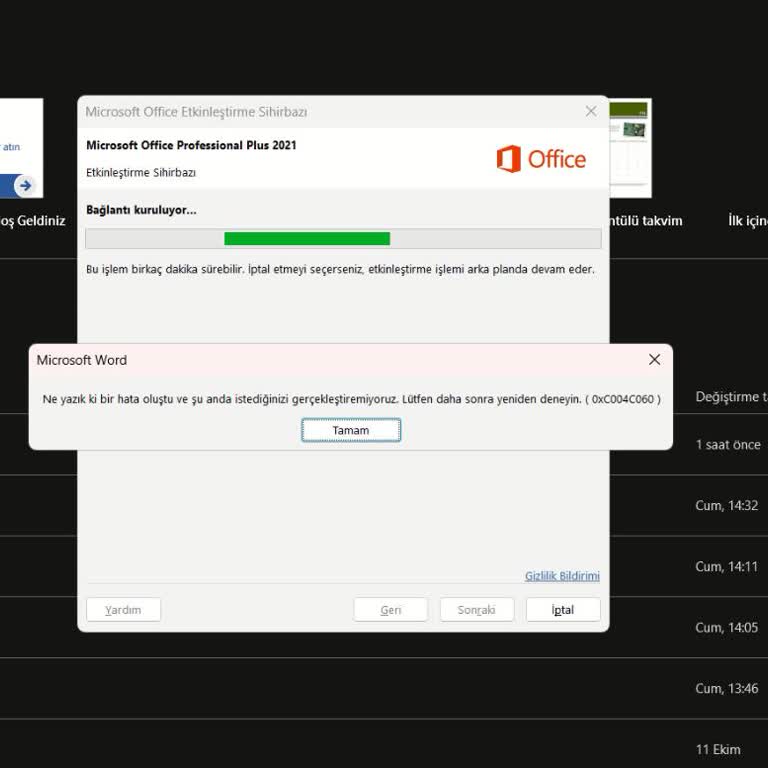The height and width of the screenshot is (768, 768).
Task: Click the wizard title bar text
Action: click(x=196, y=112)
